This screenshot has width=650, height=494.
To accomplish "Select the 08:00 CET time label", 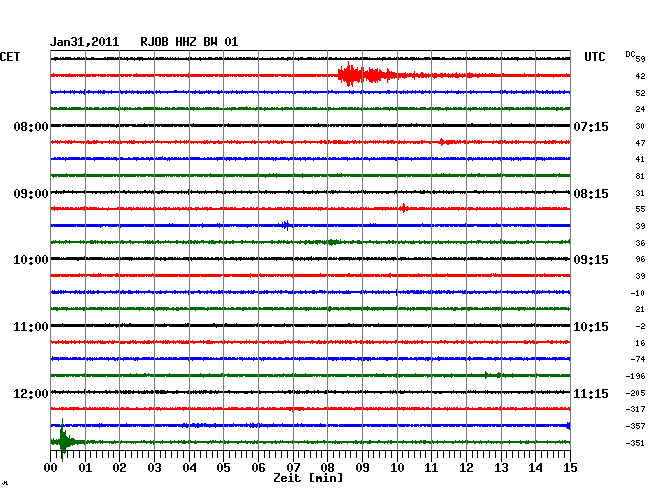I will click(31, 126).
